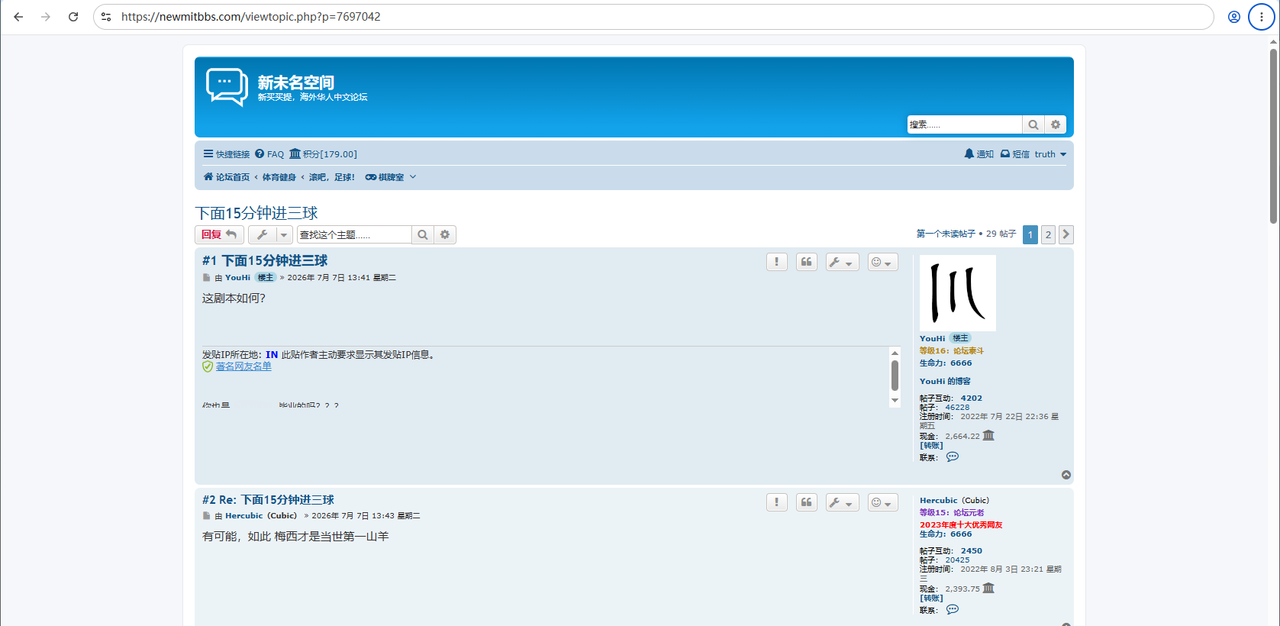Click the forum speech-bubble logo

[x=227, y=87]
